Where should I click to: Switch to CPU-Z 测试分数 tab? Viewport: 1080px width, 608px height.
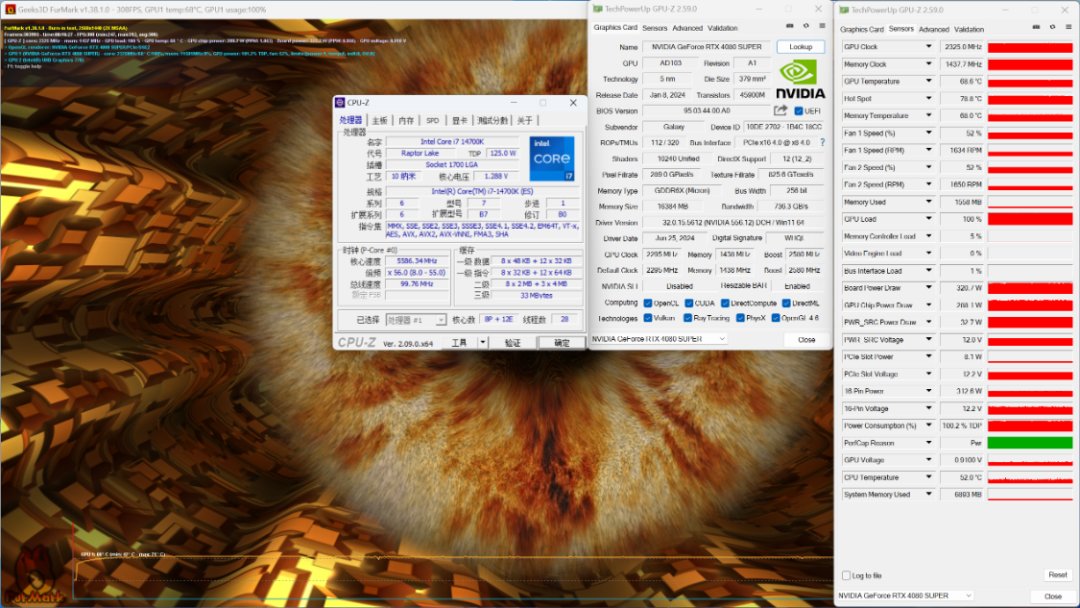pos(492,120)
